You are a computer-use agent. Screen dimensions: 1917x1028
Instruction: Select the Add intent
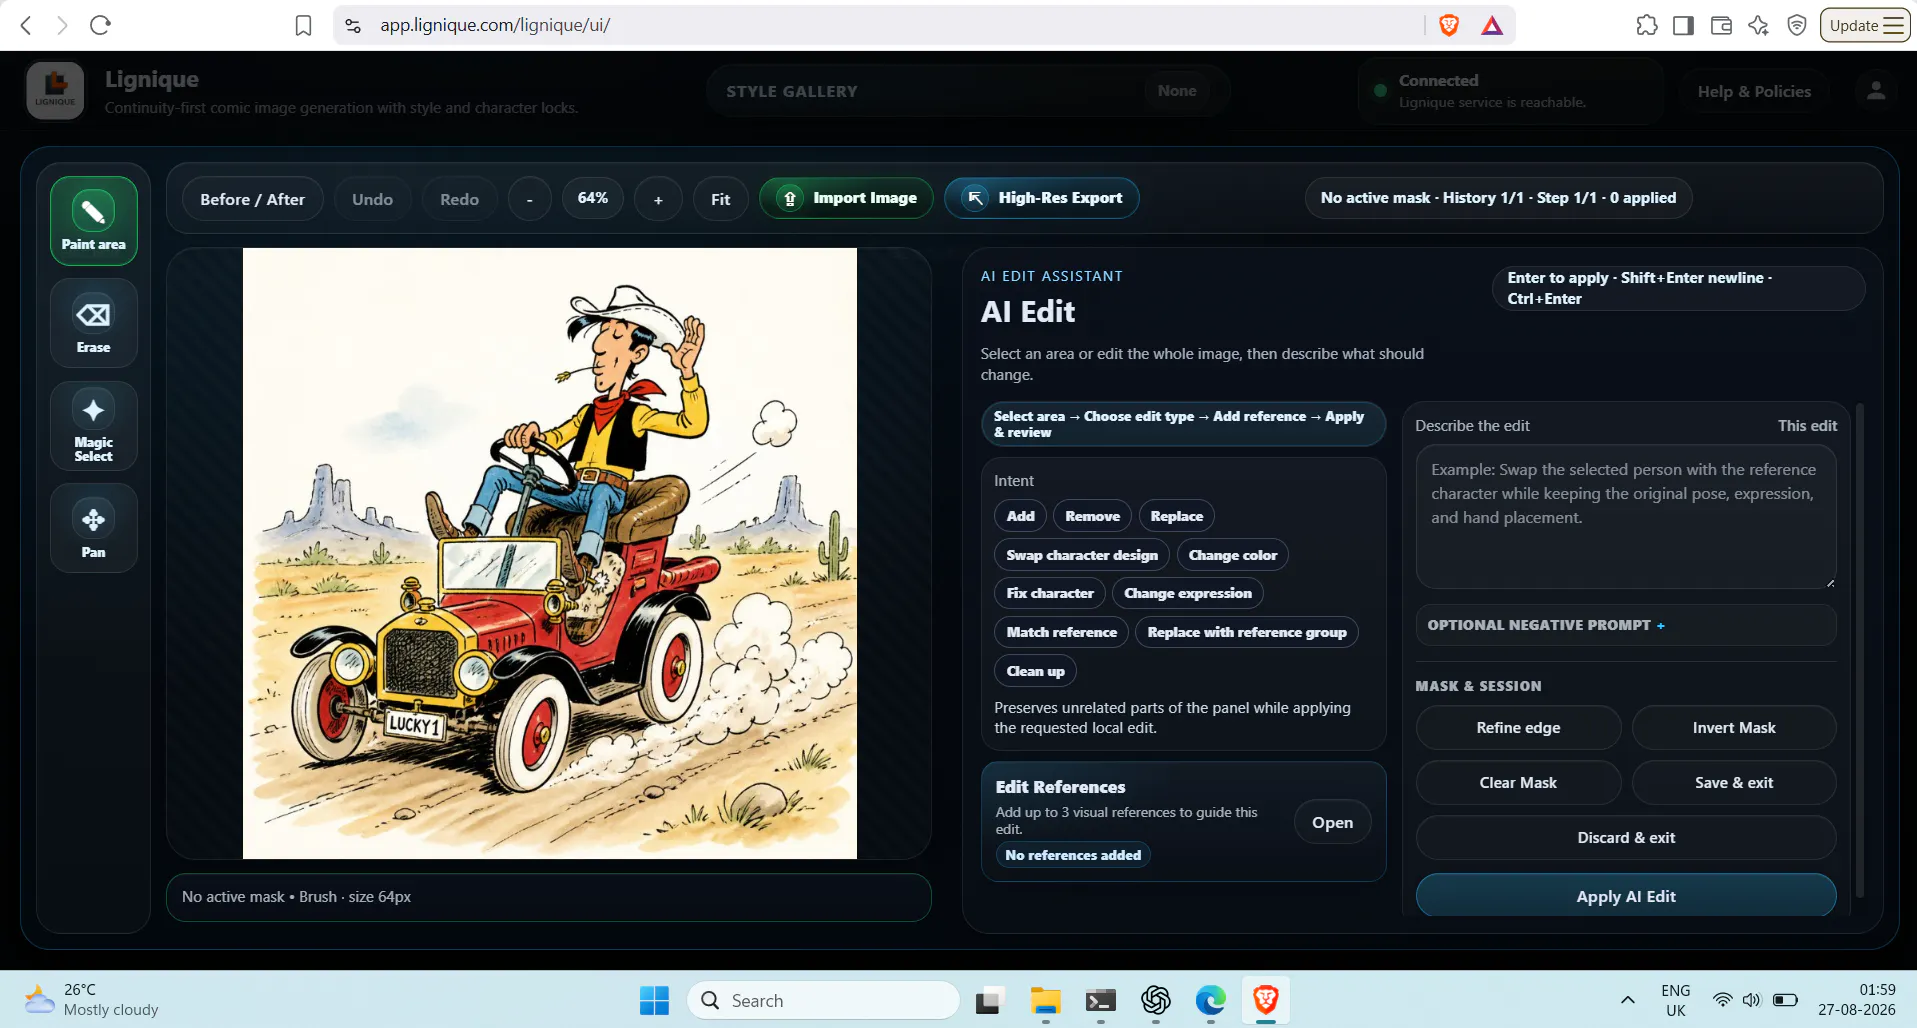[x=1020, y=516]
